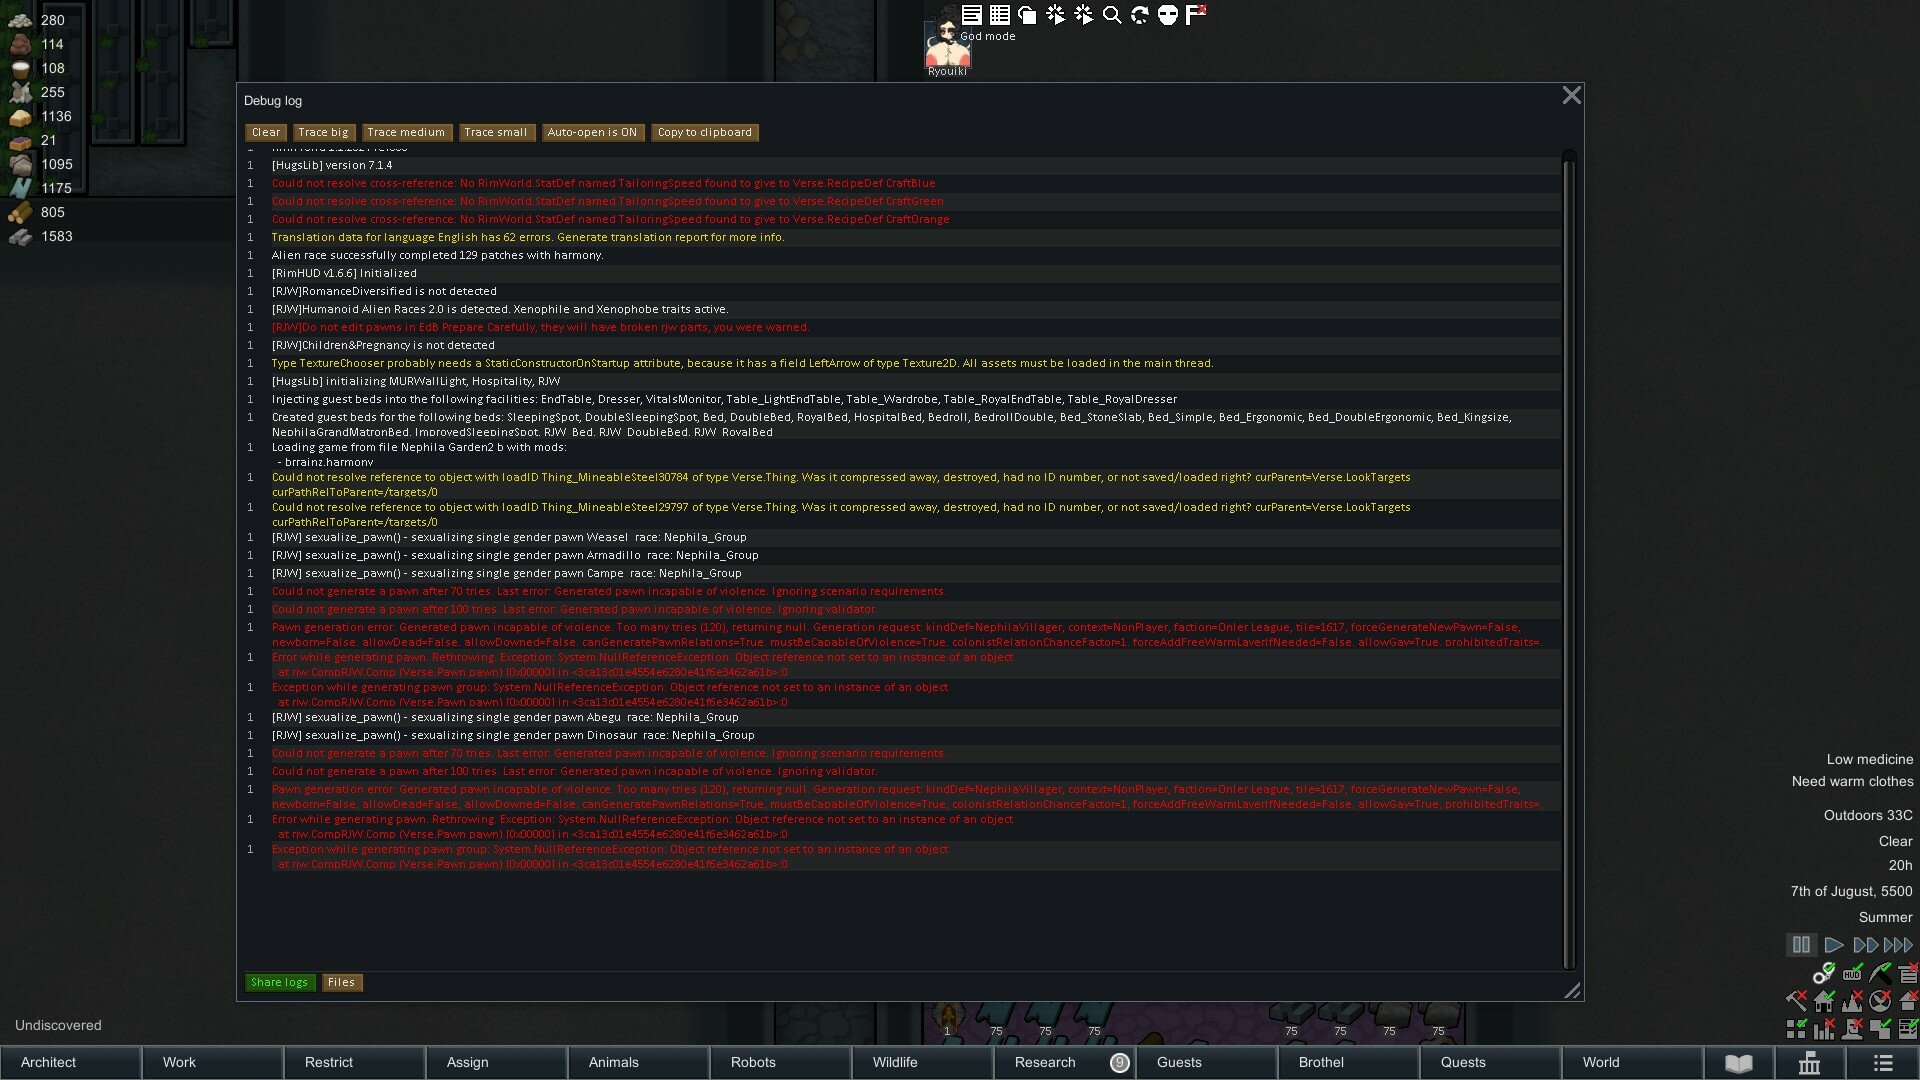Select the HugsLib version 7.1.4 log entry
The width and height of the screenshot is (1920, 1080).
click(x=903, y=165)
